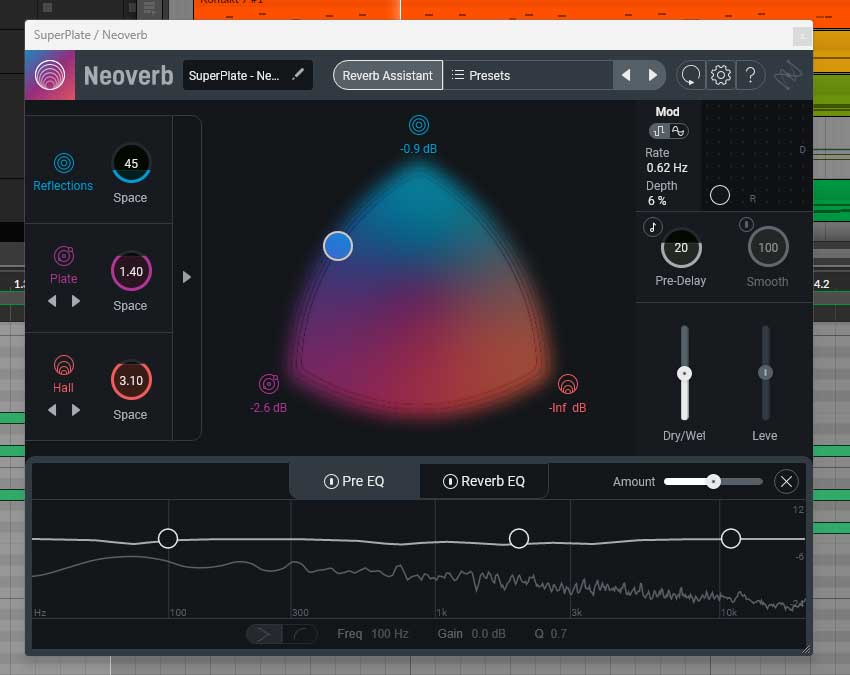Click the Pre-Delay knob showing 20
Image resolution: width=850 pixels, height=675 pixels.
tap(681, 248)
